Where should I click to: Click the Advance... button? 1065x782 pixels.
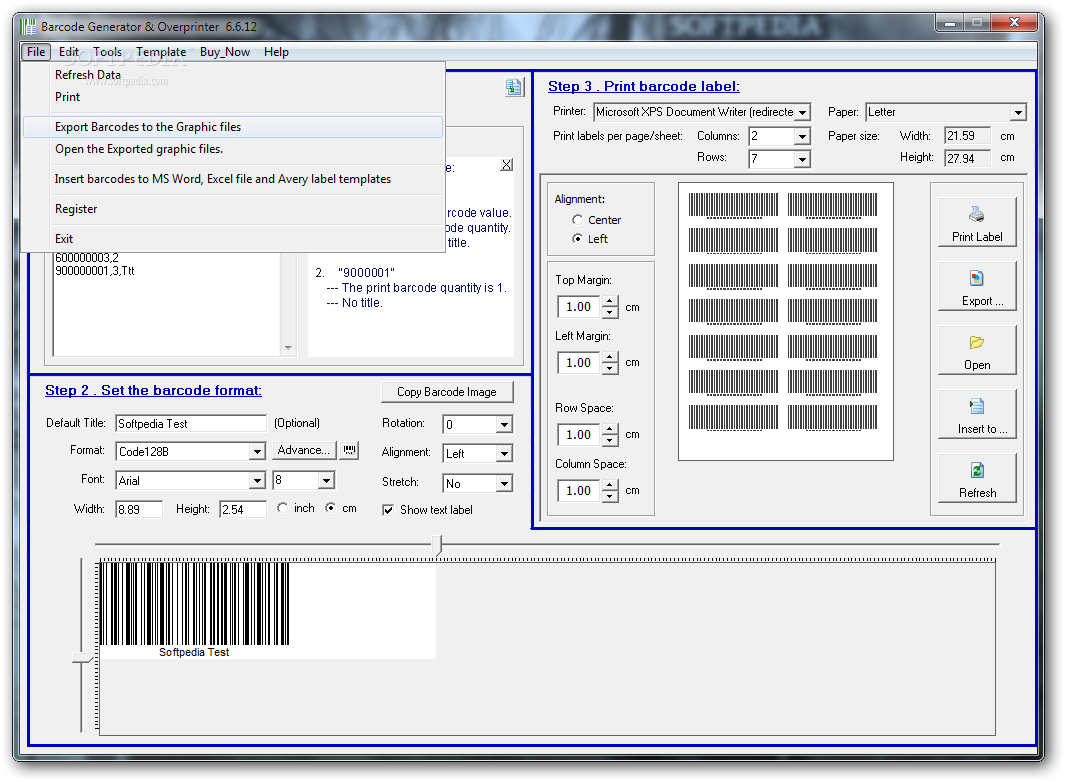(304, 450)
